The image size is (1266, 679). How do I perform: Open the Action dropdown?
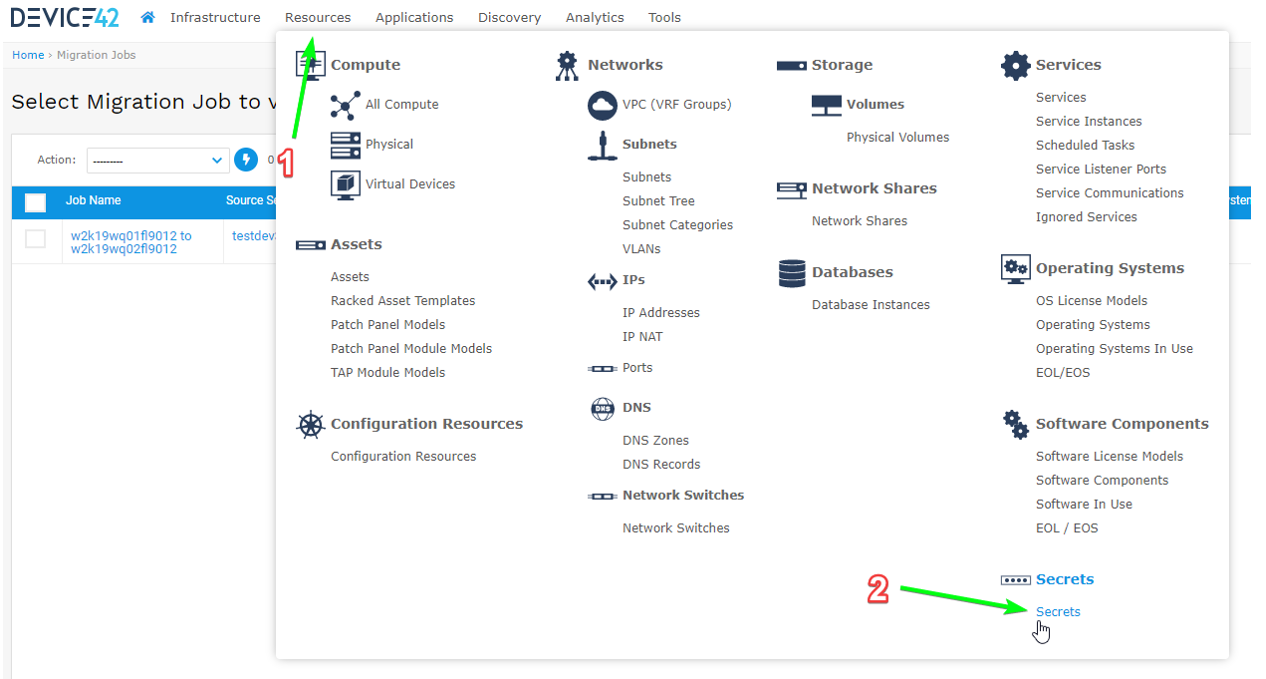(158, 160)
